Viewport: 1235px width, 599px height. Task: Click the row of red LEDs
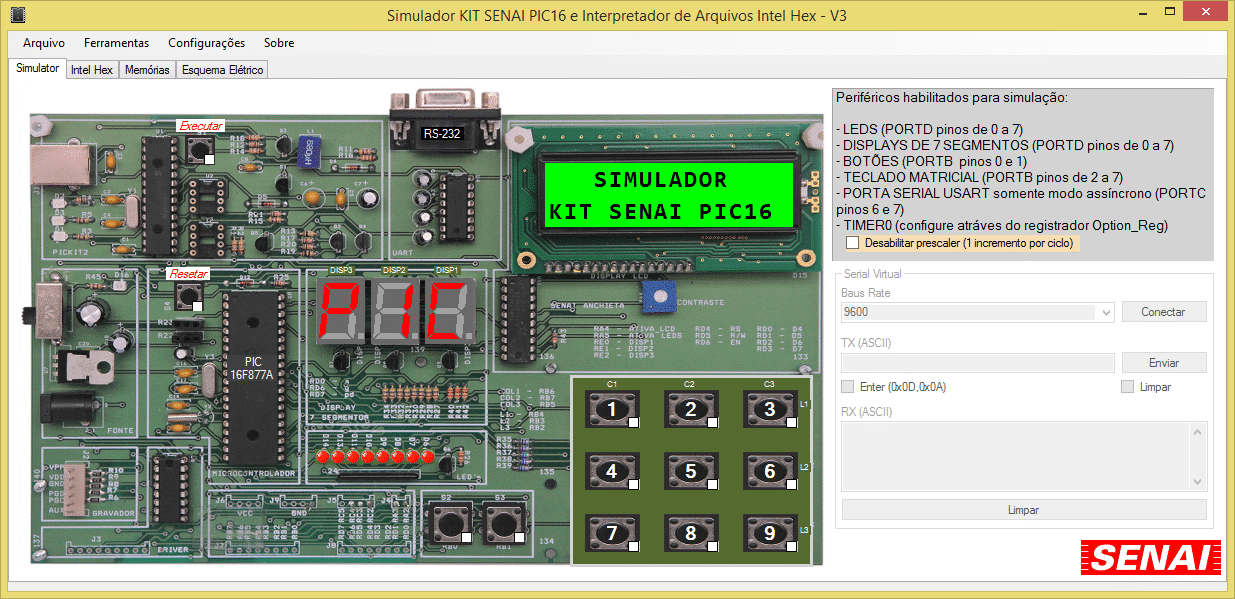pyautogui.click(x=377, y=458)
